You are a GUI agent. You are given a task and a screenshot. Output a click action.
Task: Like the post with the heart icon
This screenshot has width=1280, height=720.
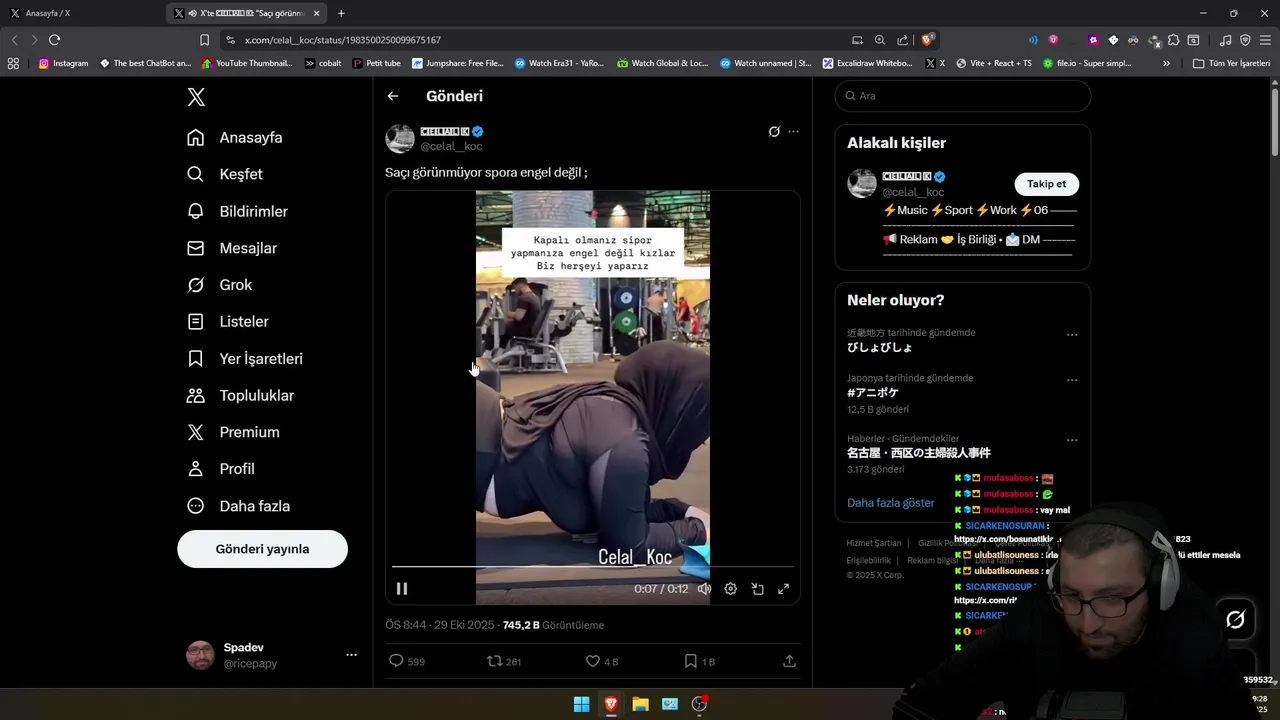pos(592,661)
